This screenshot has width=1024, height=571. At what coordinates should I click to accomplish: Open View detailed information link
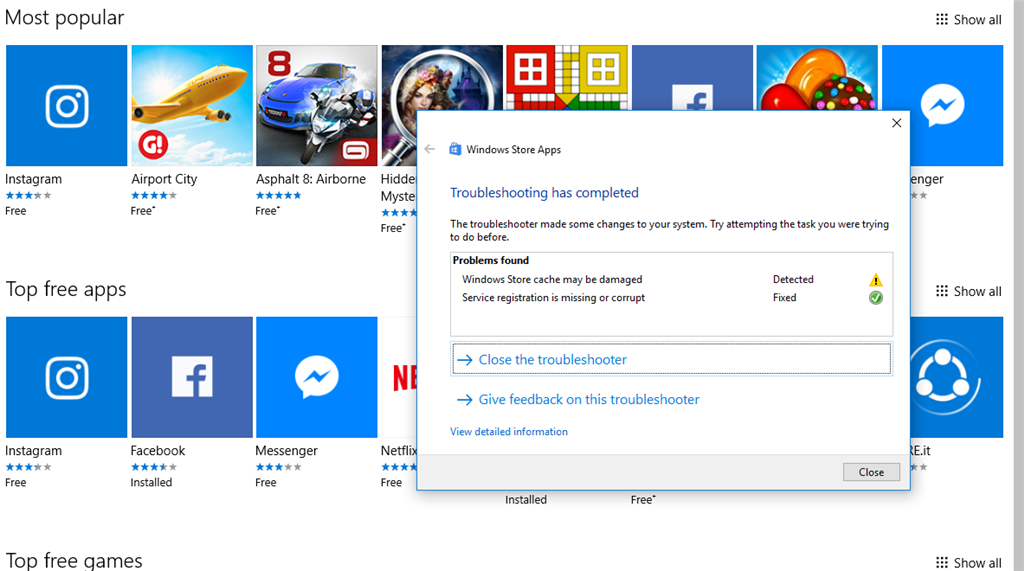[509, 432]
